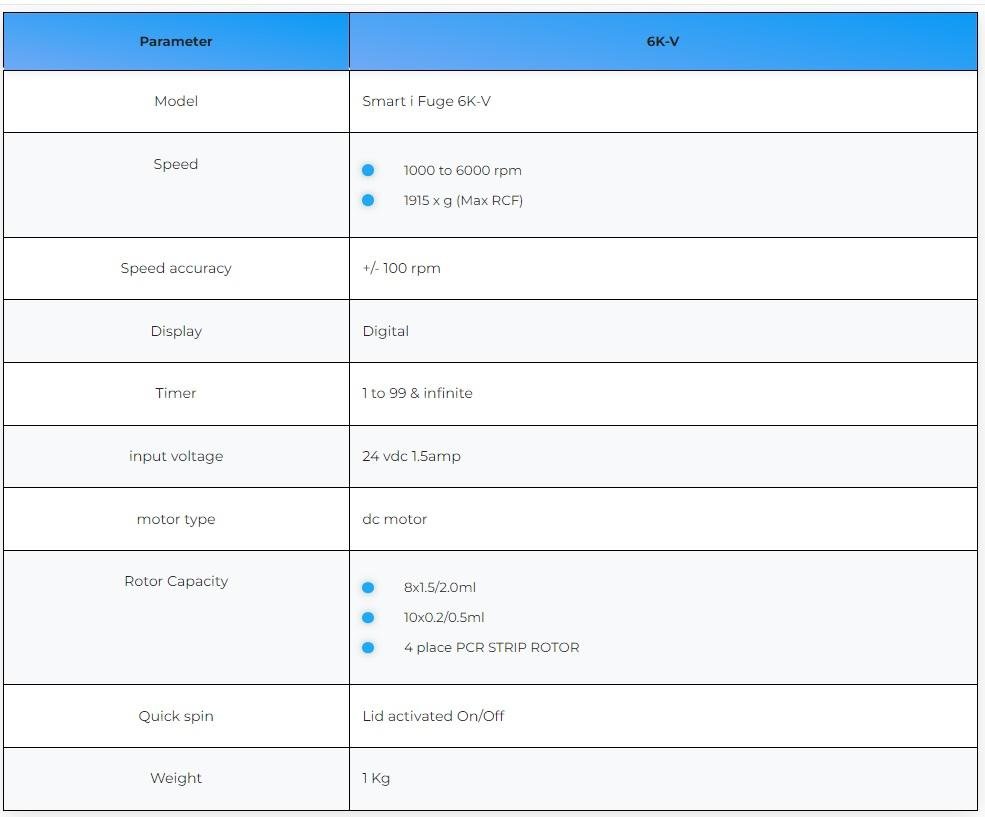Viewport: 985px width, 817px height.
Task: Click the 1 Kg weight value
Action: pyautogui.click(x=376, y=778)
